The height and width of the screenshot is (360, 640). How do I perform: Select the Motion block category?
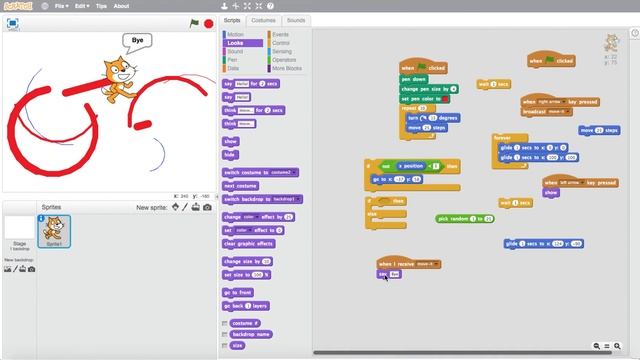coord(235,34)
